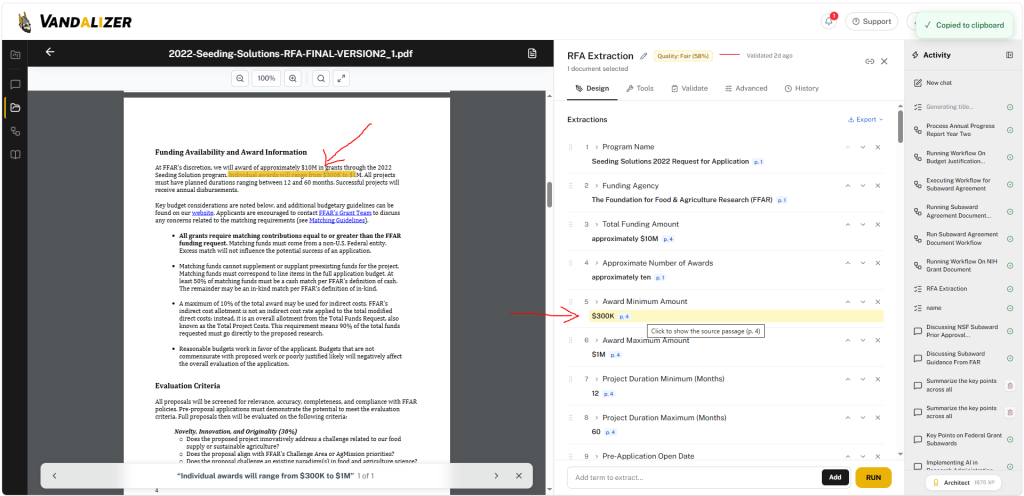The image size is (1024, 496).
Task: Click the Add button
Action: [x=835, y=477]
